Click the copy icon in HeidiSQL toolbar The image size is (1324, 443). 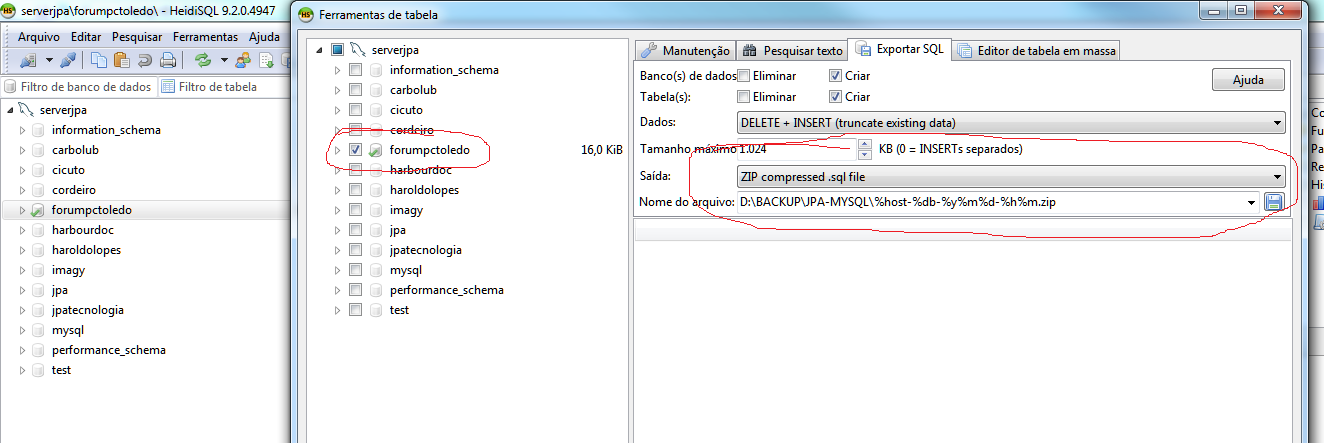(99, 60)
